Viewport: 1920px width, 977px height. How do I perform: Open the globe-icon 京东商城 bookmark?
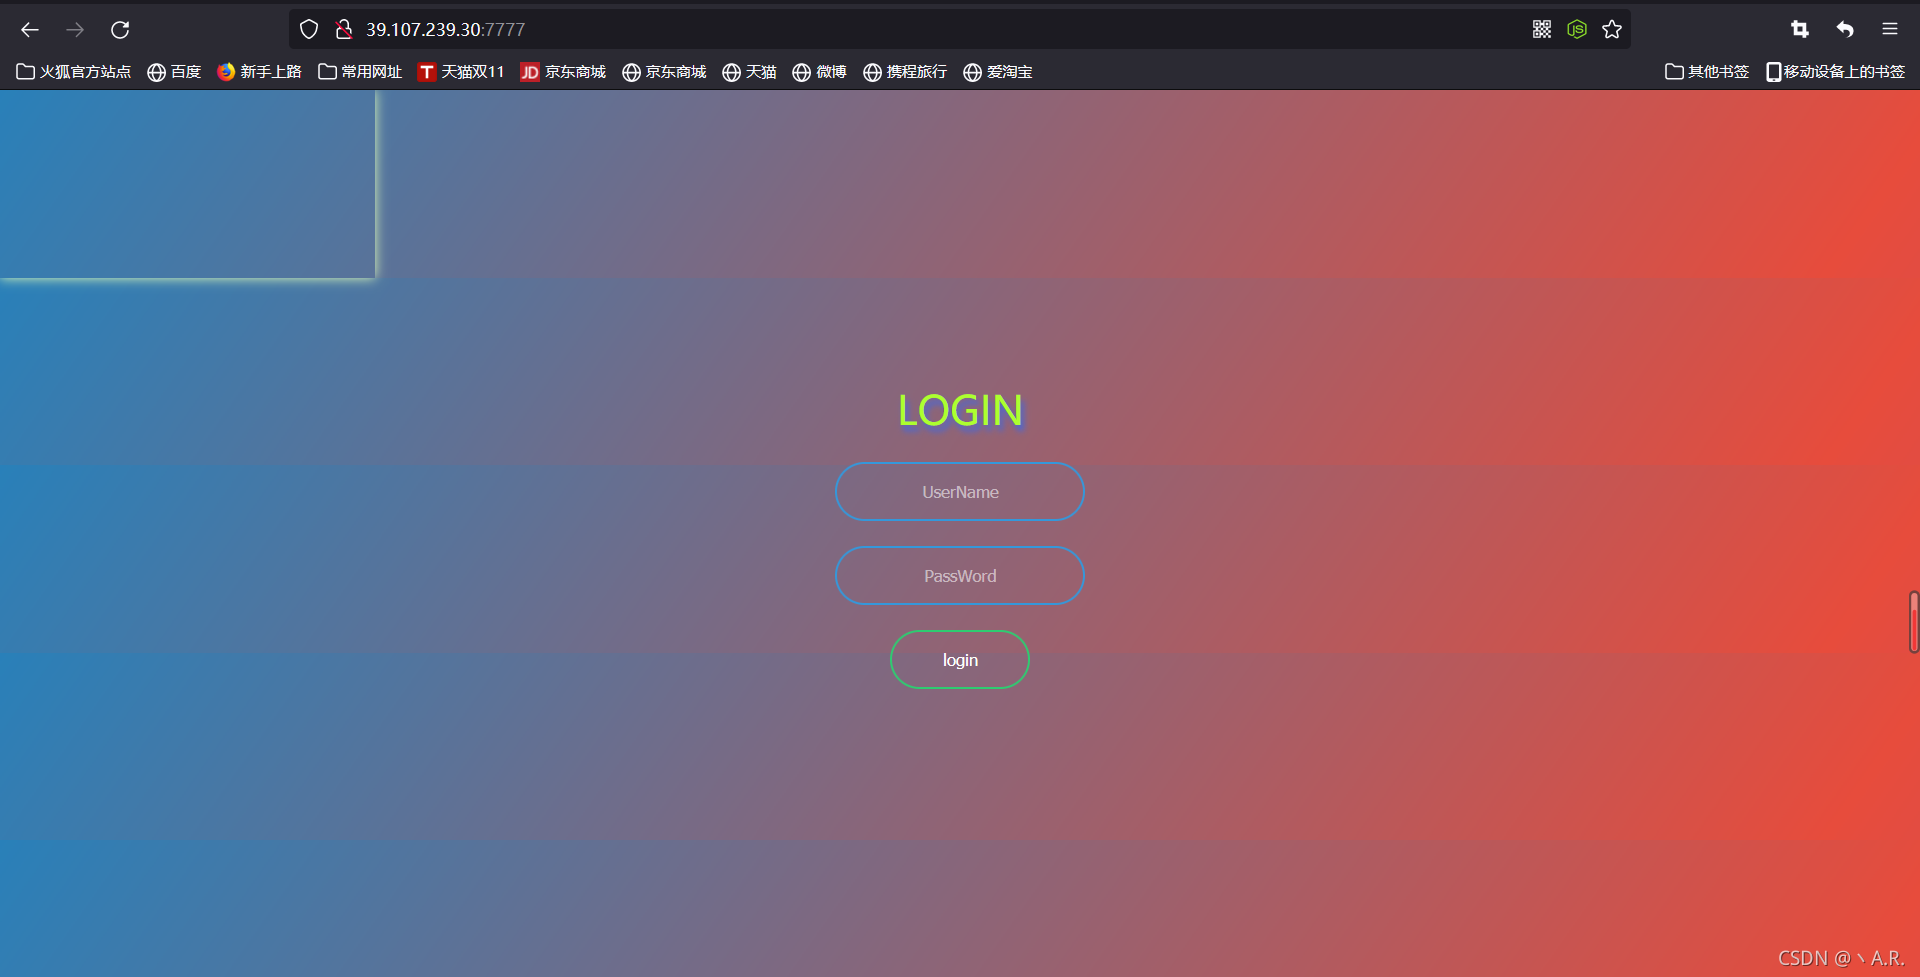click(x=664, y=72)
